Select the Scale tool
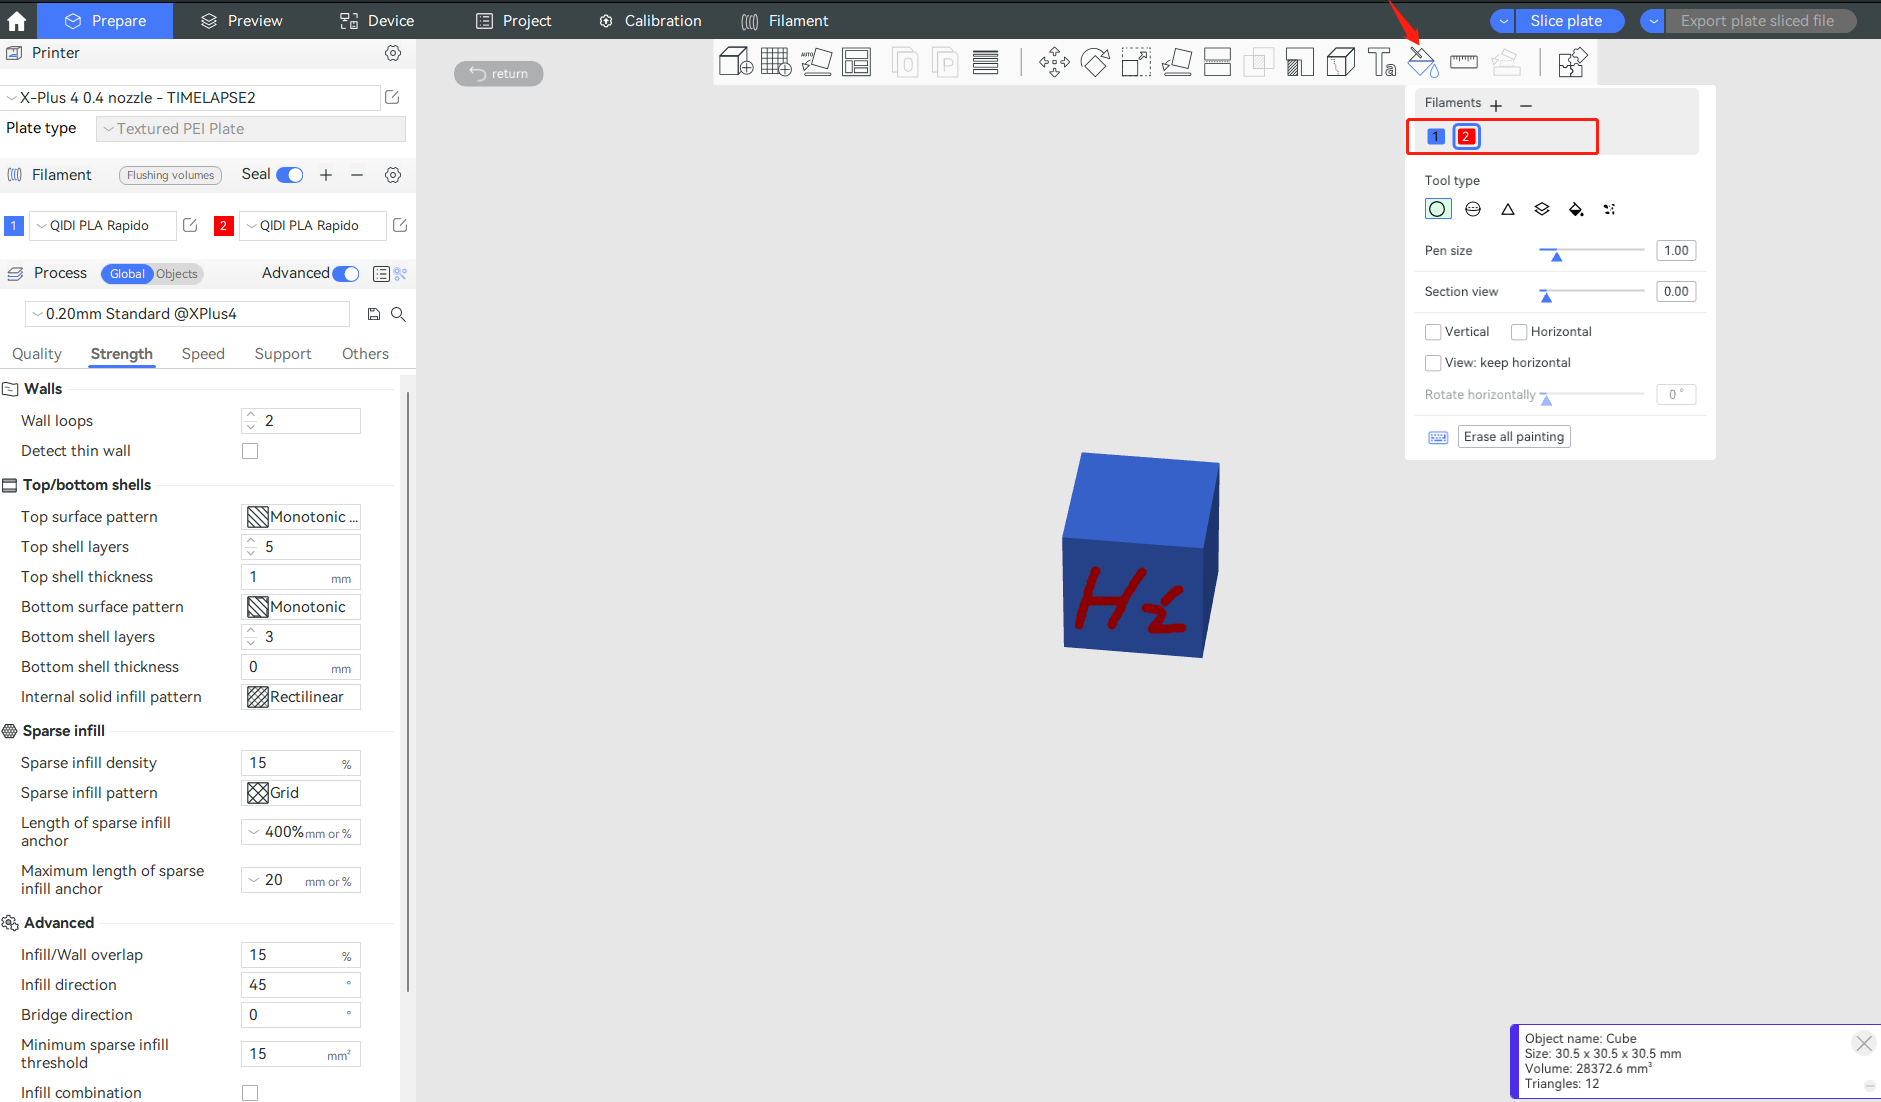Viewport: 1881px width, 1102px height. click(x=1134, y=62)
